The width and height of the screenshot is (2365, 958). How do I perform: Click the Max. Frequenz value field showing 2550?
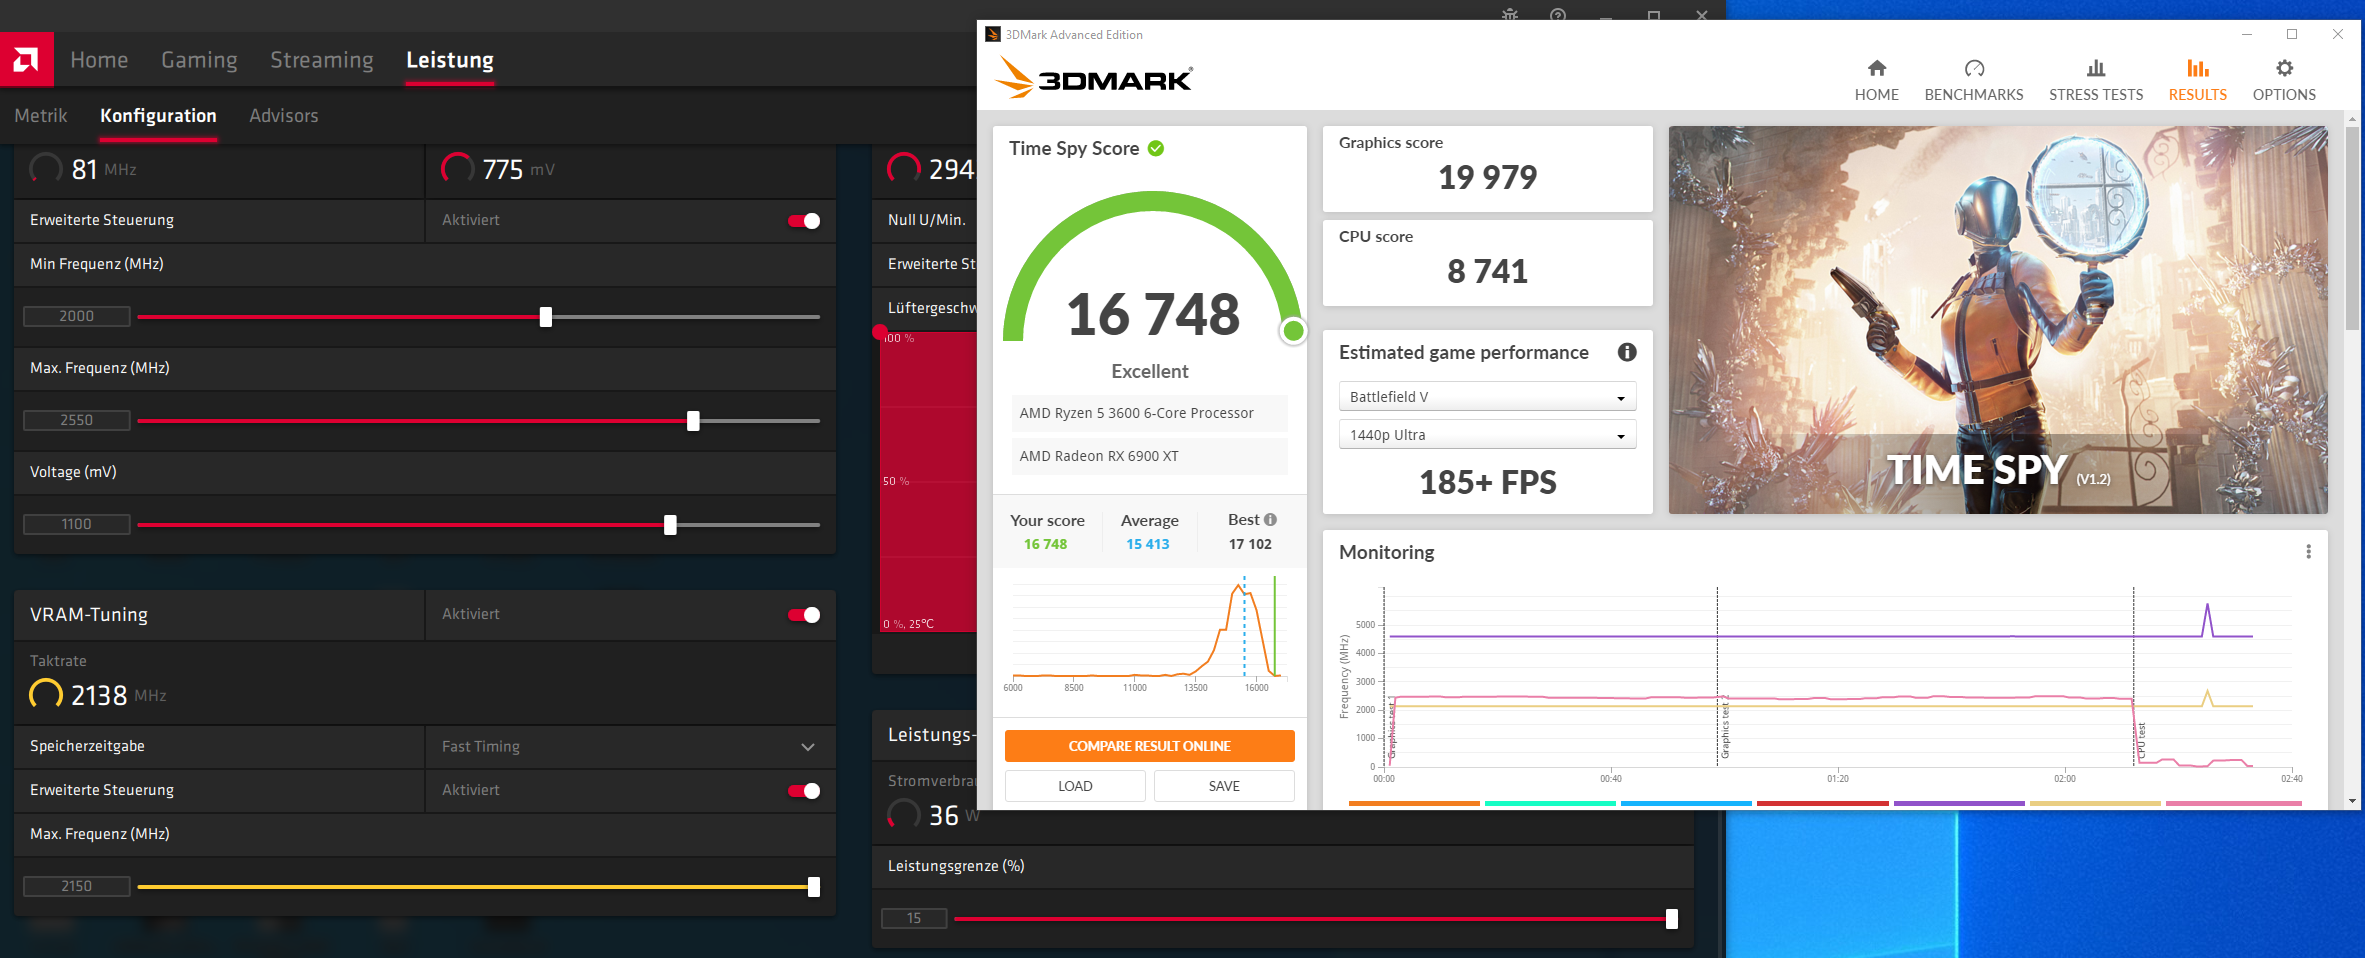tap(77, 421)
